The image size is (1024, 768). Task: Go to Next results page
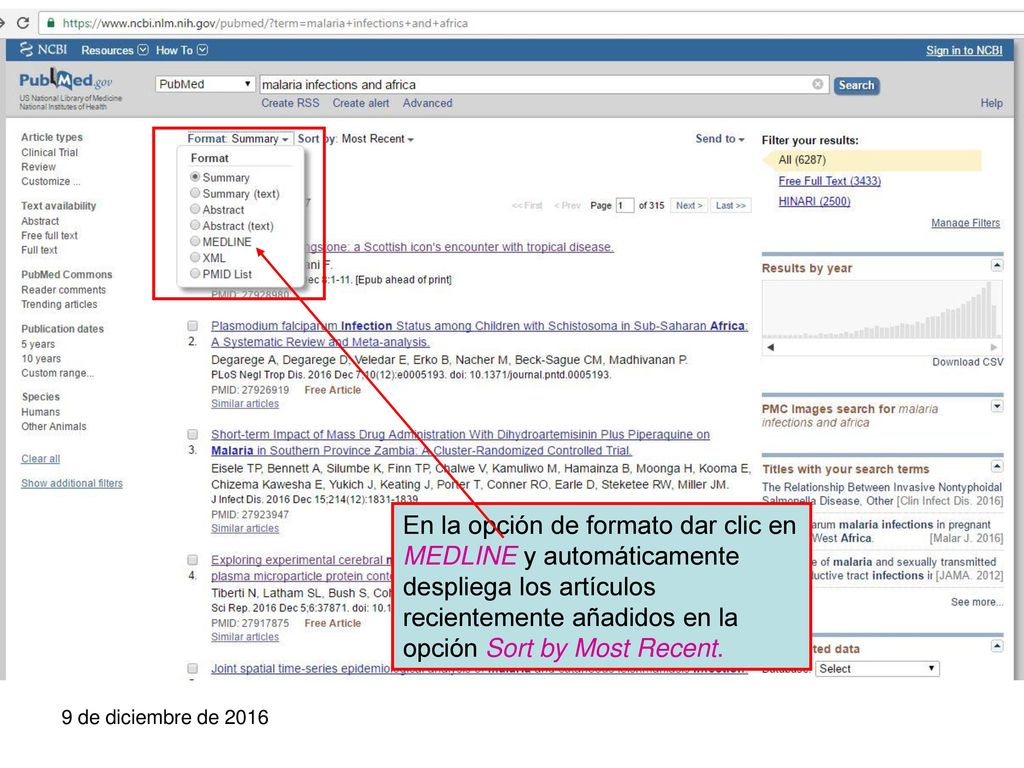(689, 205)
